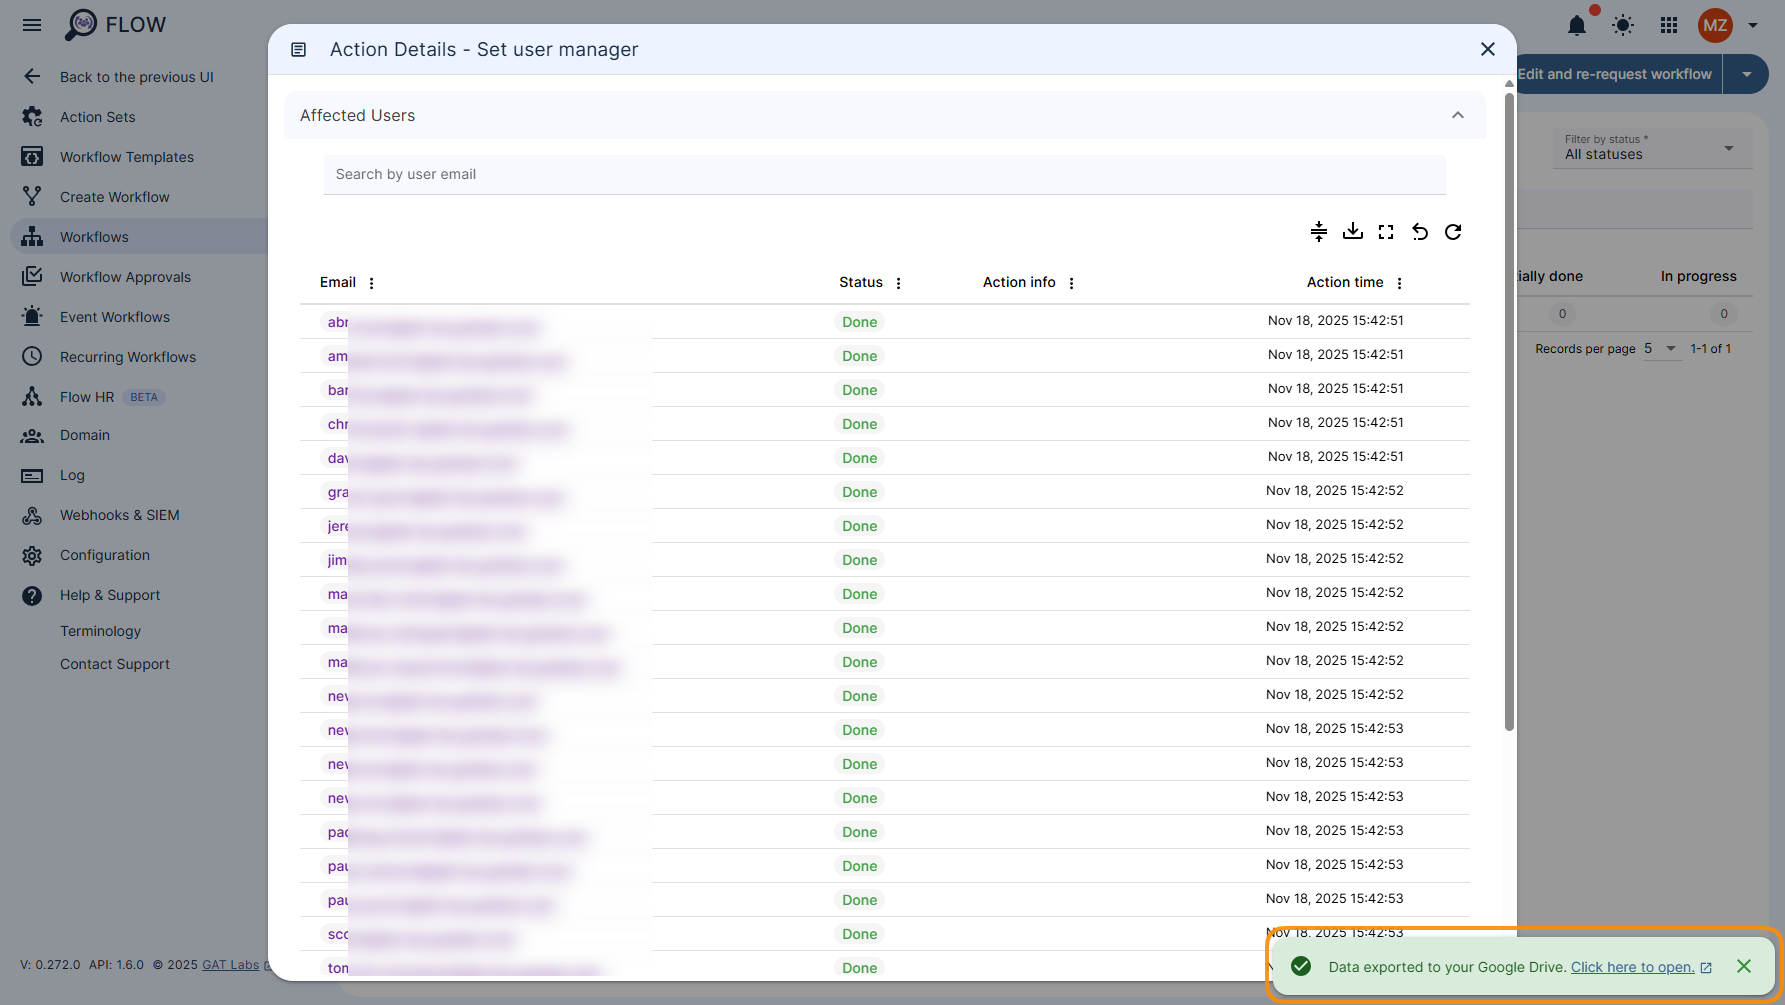
Task: Open the Action time column options menu
Action: click(1400, 282)
